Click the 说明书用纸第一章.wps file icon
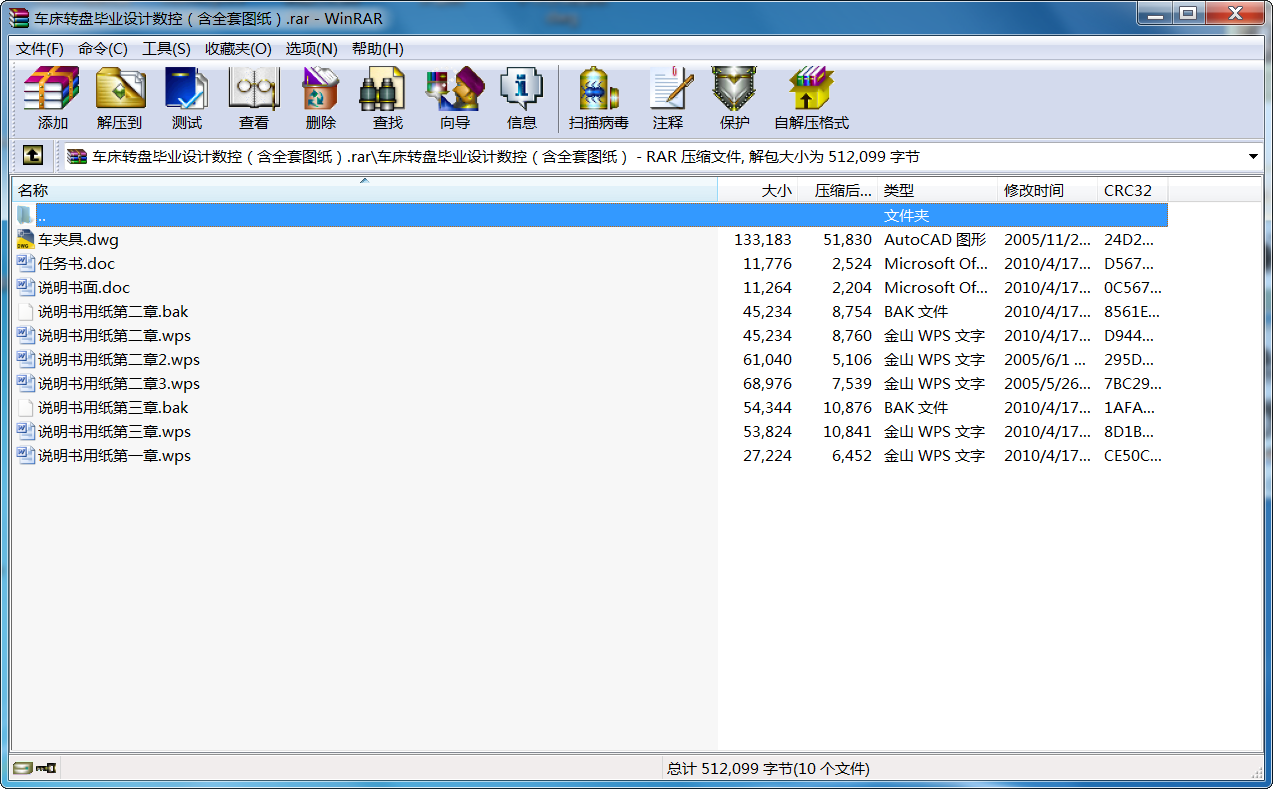The width and height of the screenshot is (1273, 789). (26, 455)
